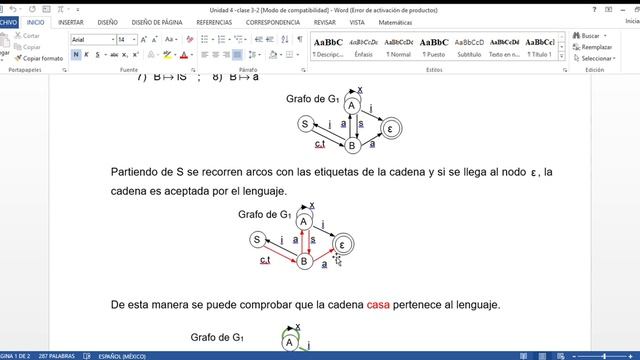Screen dimensions: 640x360
Task: Switch to the REVISAR tab
Action: (324, 22)
